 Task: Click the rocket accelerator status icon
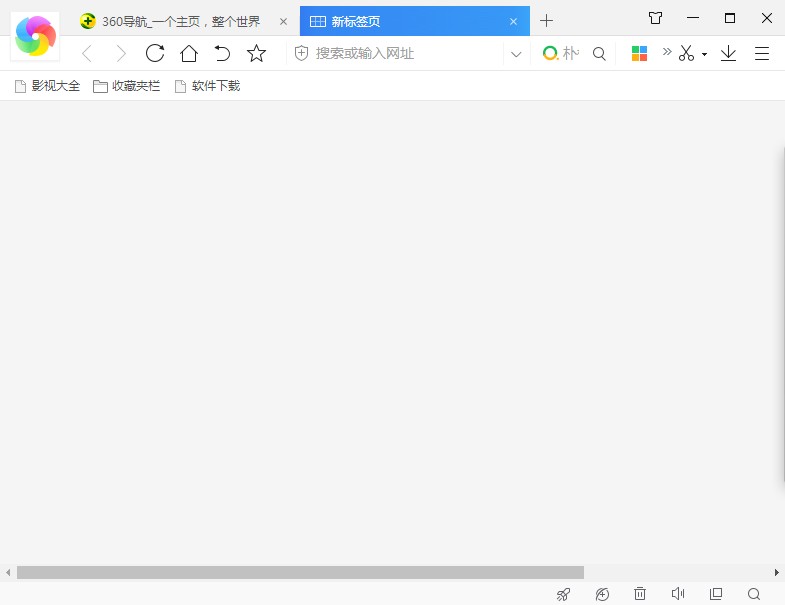[563, 594]
